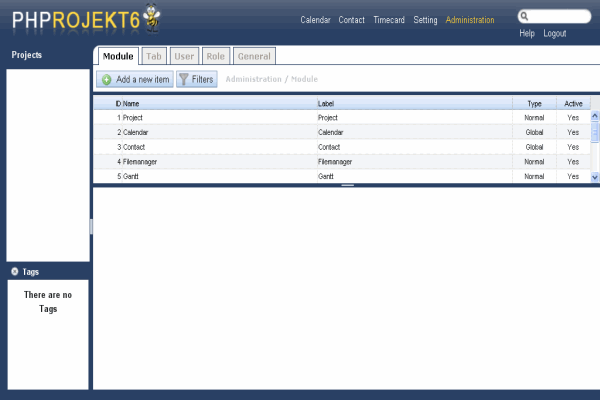Screen dimensions: 600x400
Task: Click the grid scrollbar thumb
Action: click(x=595, y=132)
